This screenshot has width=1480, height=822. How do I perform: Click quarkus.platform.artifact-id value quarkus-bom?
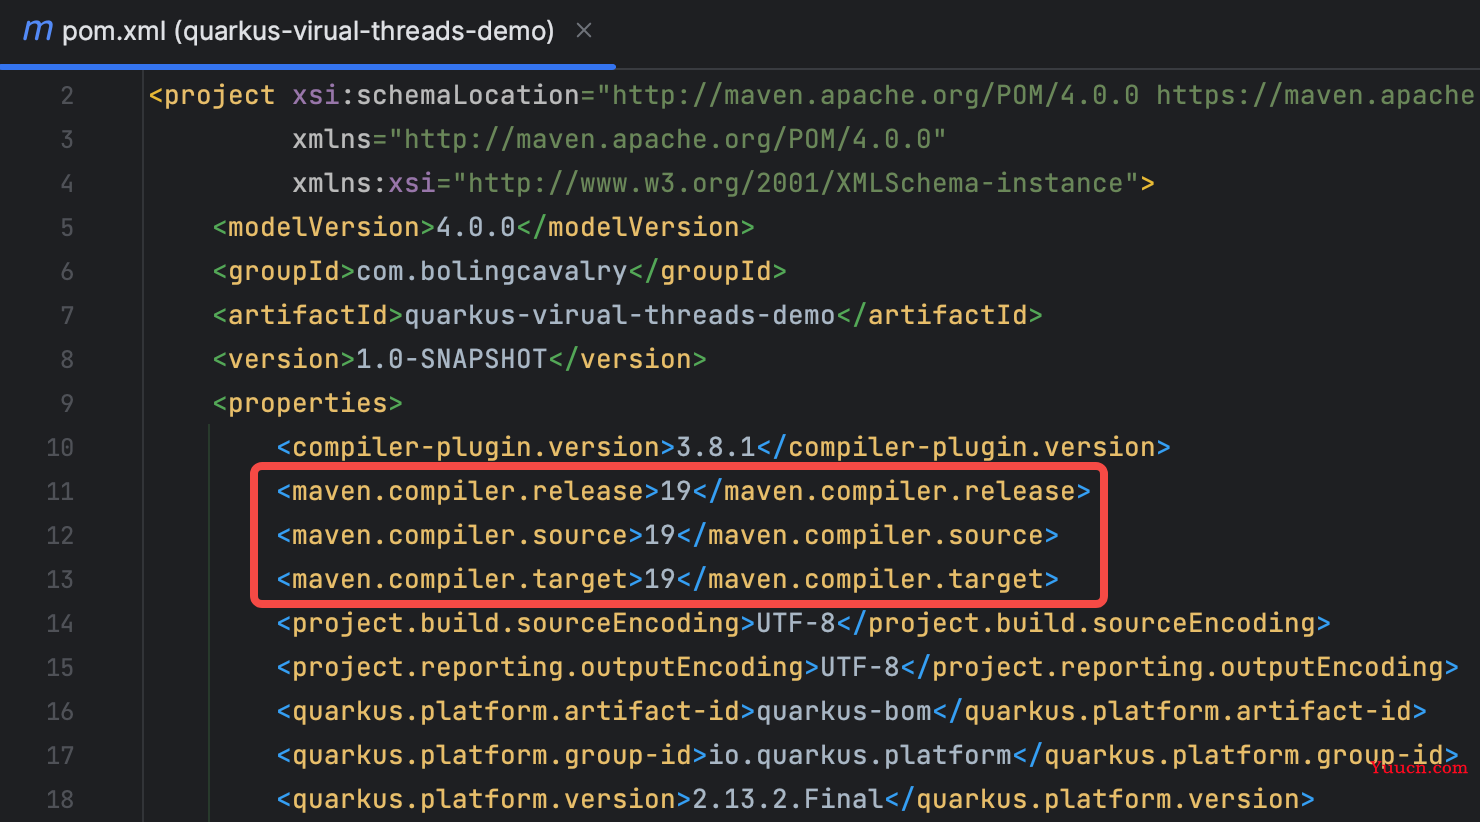(844, 711)
